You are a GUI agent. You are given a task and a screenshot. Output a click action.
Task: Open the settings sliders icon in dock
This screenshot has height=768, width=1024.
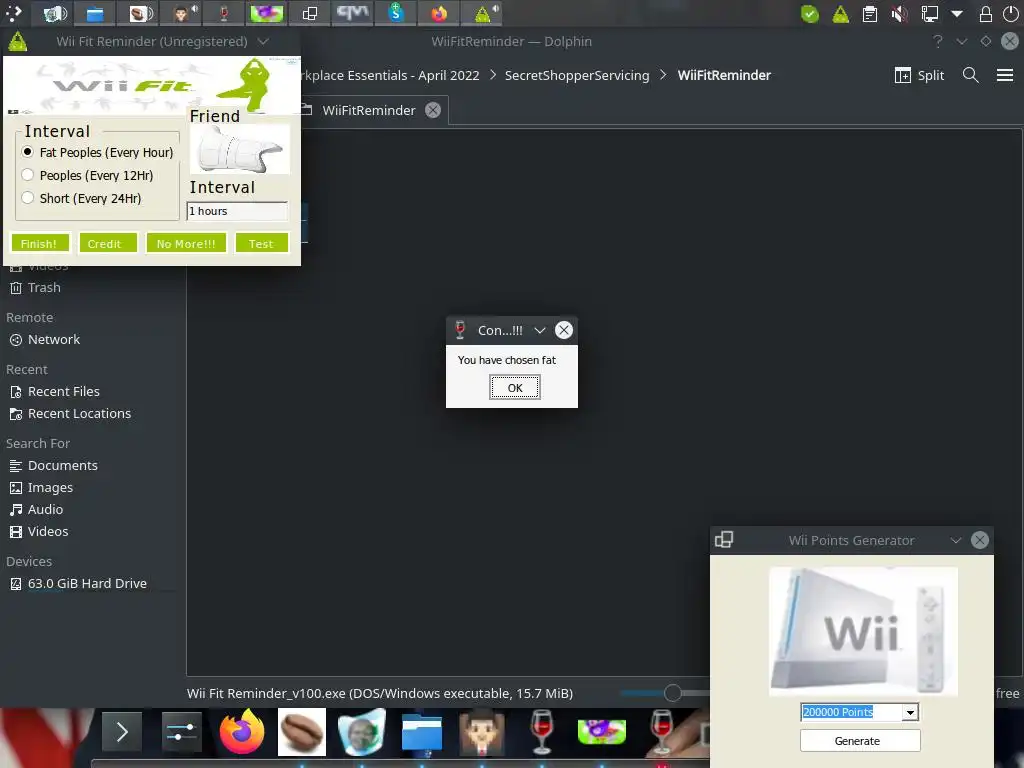click(182, 732)
